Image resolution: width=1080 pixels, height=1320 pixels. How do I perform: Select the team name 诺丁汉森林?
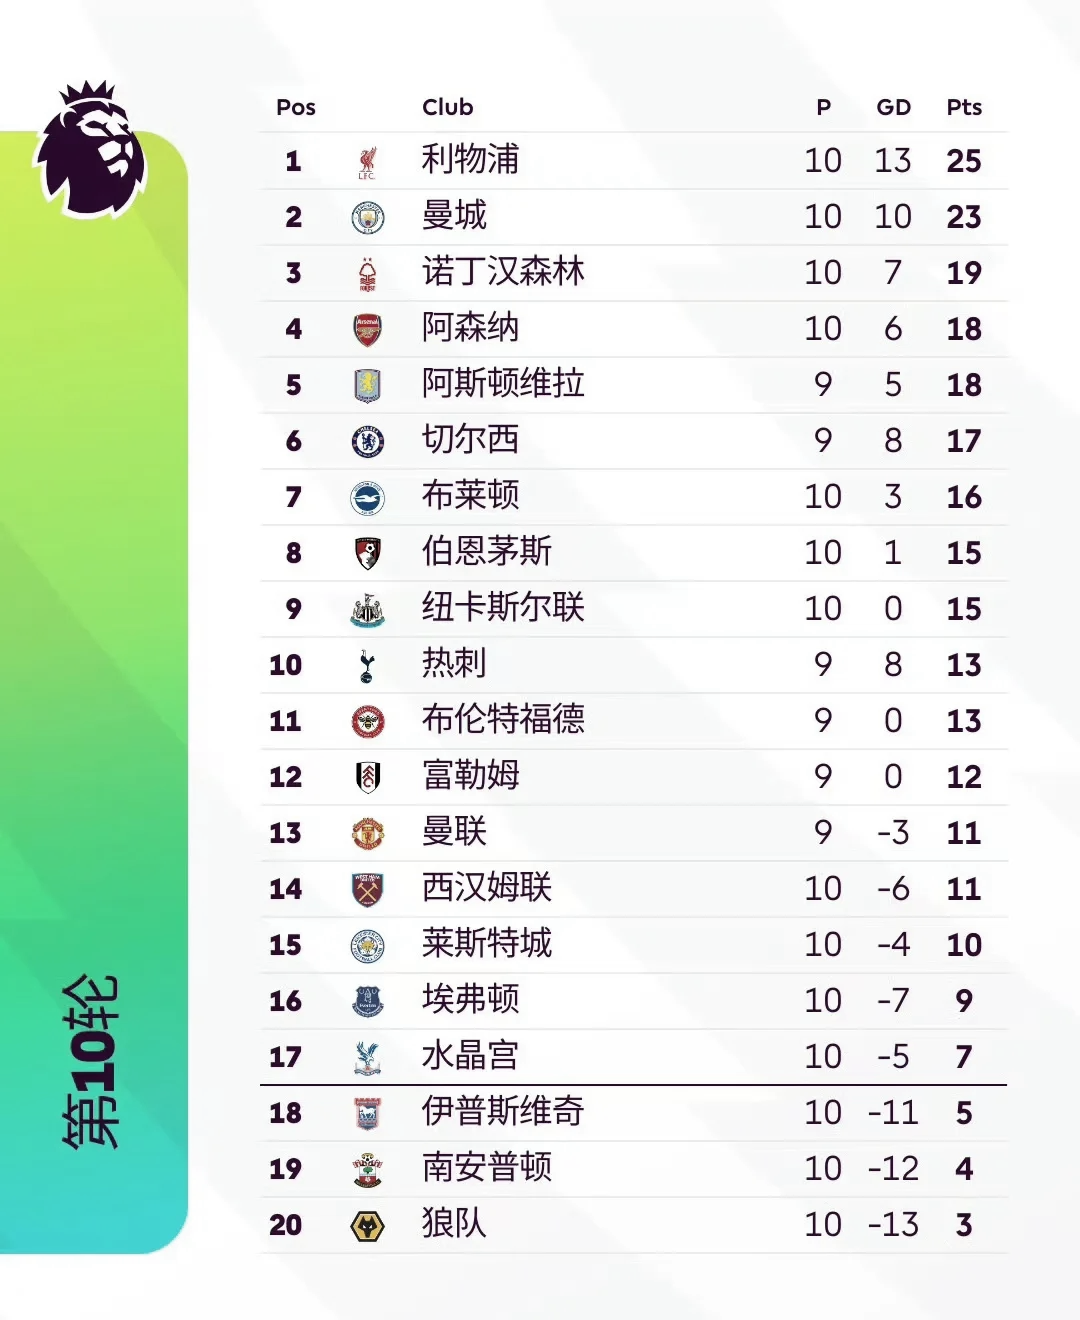coord(503,272)
